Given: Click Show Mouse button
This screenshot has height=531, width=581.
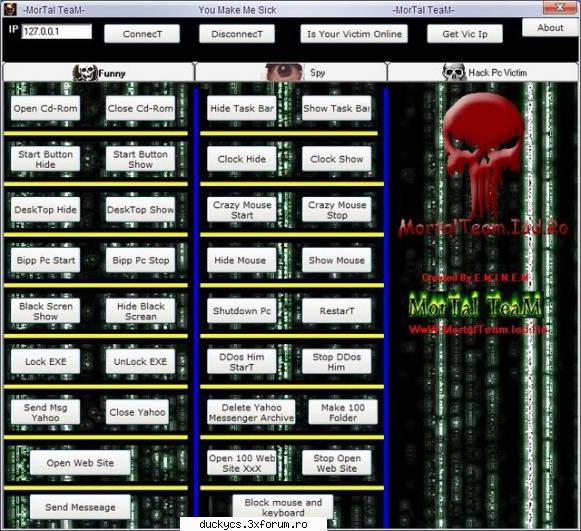Looking at the screenshot, I should pos(337,260).
